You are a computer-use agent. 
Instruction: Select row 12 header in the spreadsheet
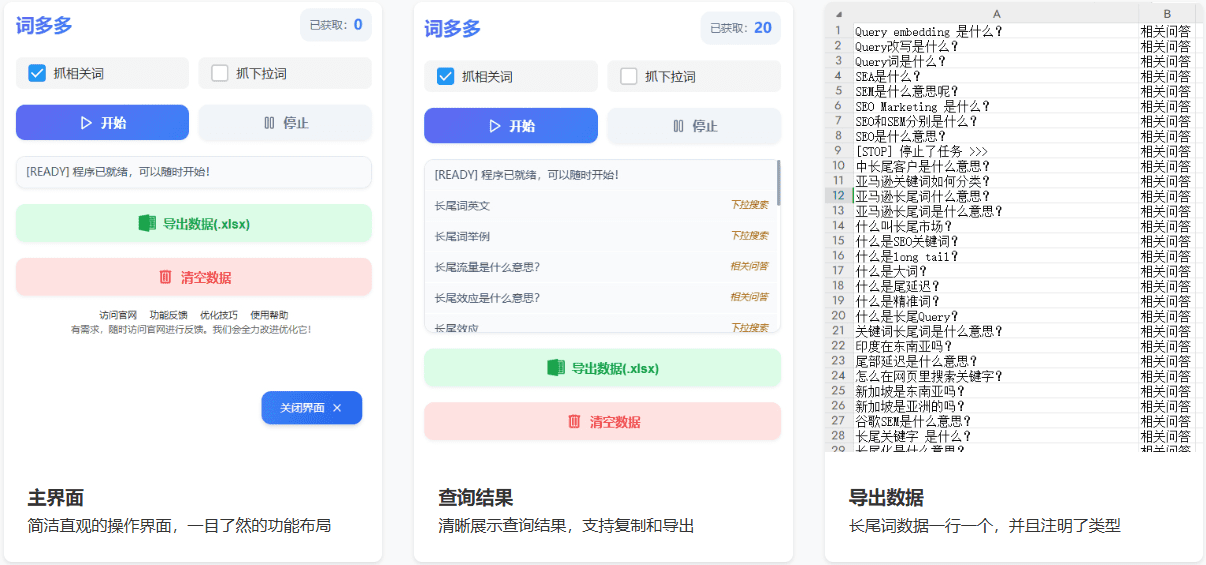[838, 196]
